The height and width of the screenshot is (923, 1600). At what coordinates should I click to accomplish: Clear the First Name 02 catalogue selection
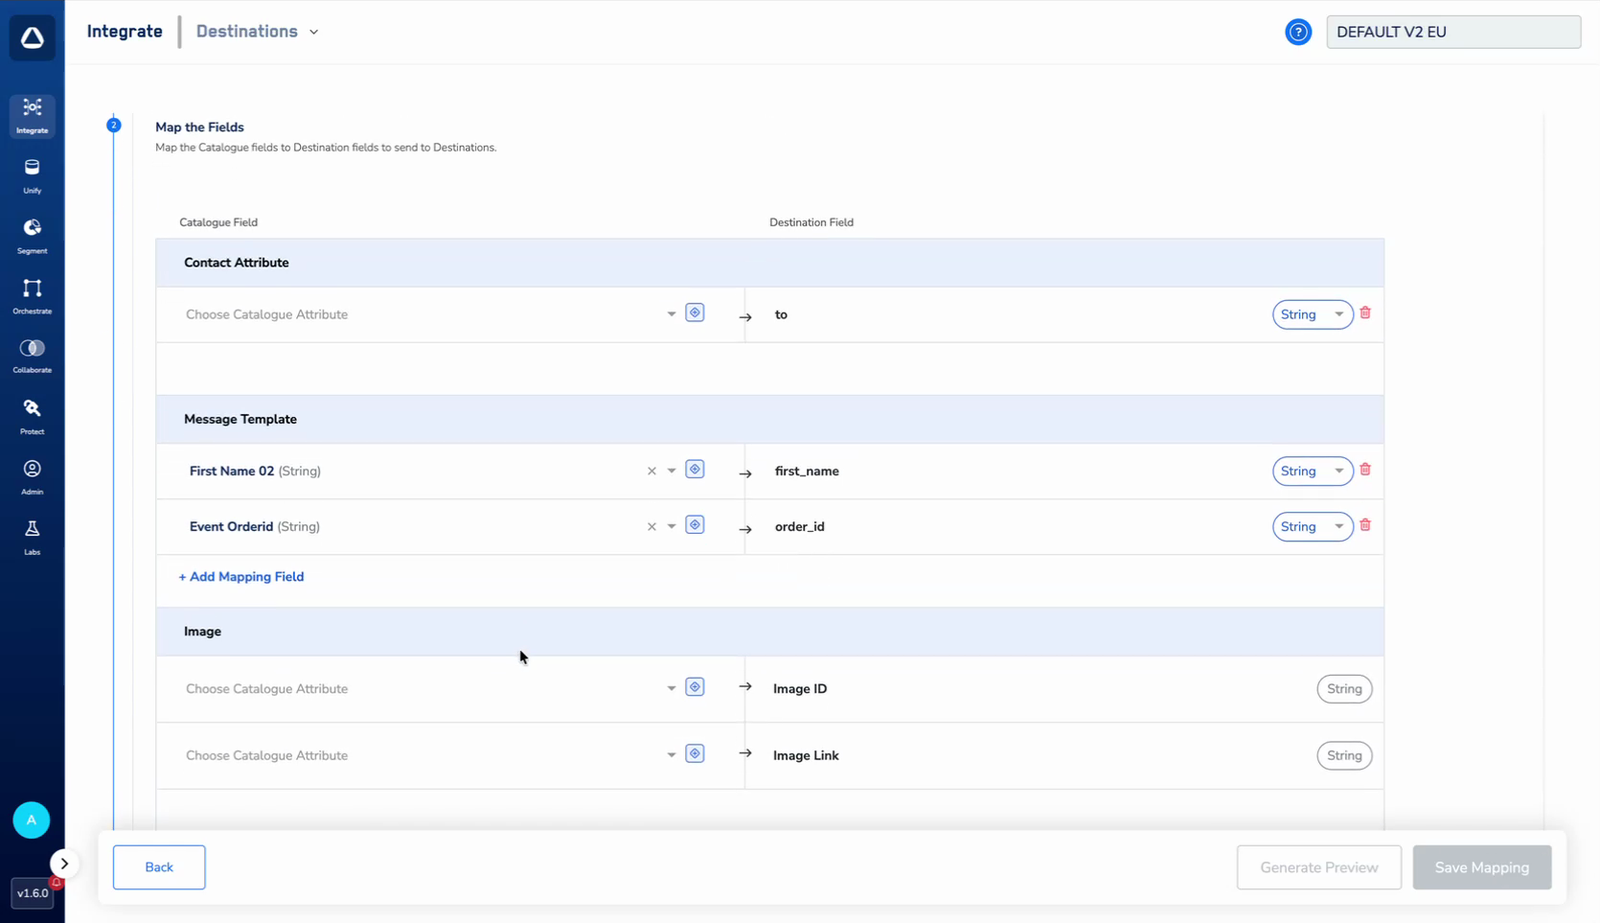(x=652, y=471)
